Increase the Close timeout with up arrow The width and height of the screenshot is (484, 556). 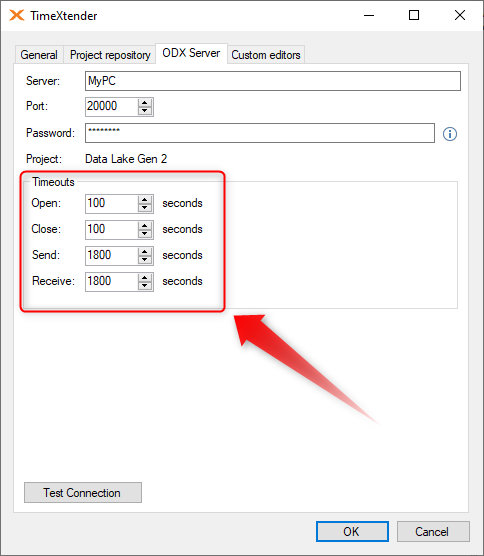(x=145, y=226)
